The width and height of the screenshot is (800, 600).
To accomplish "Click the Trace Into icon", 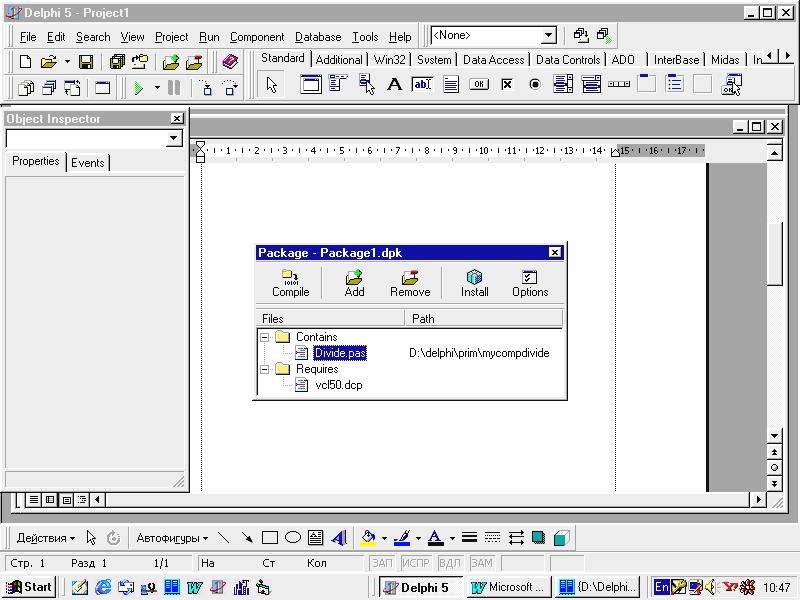I will point(206,88).
